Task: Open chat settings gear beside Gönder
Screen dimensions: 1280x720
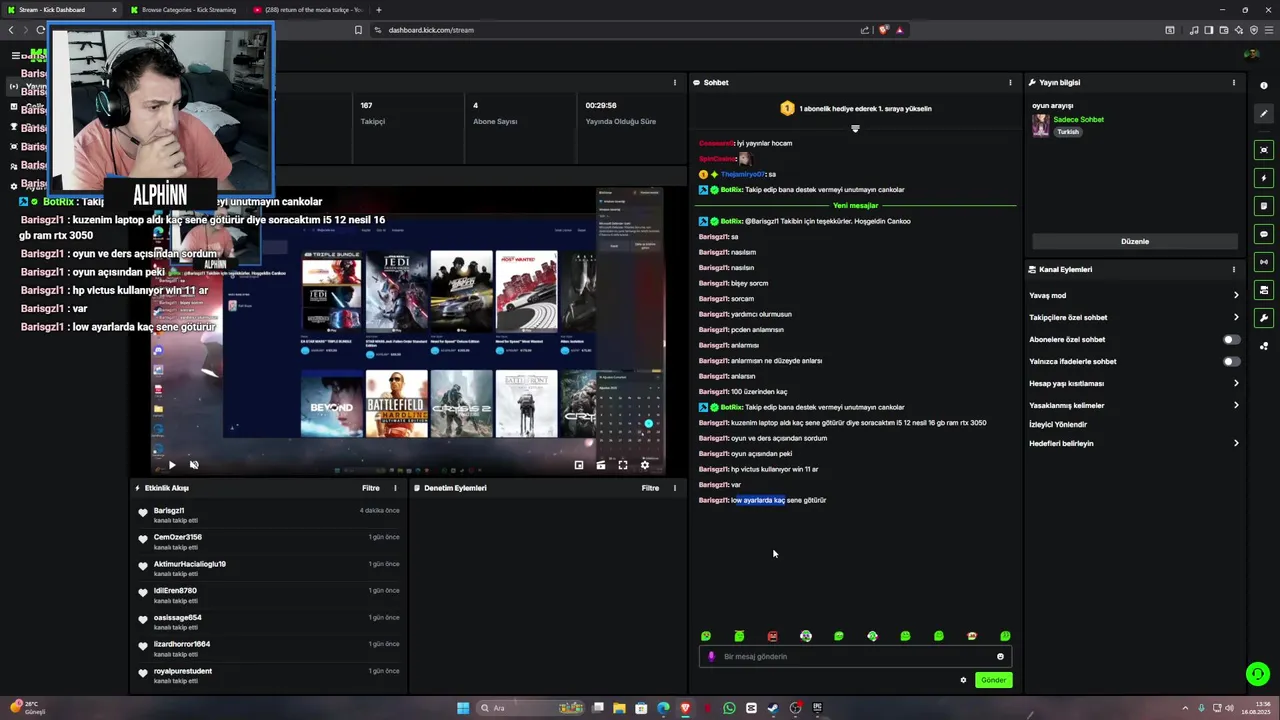Action: pyautogui.click(x=964, y=680)
